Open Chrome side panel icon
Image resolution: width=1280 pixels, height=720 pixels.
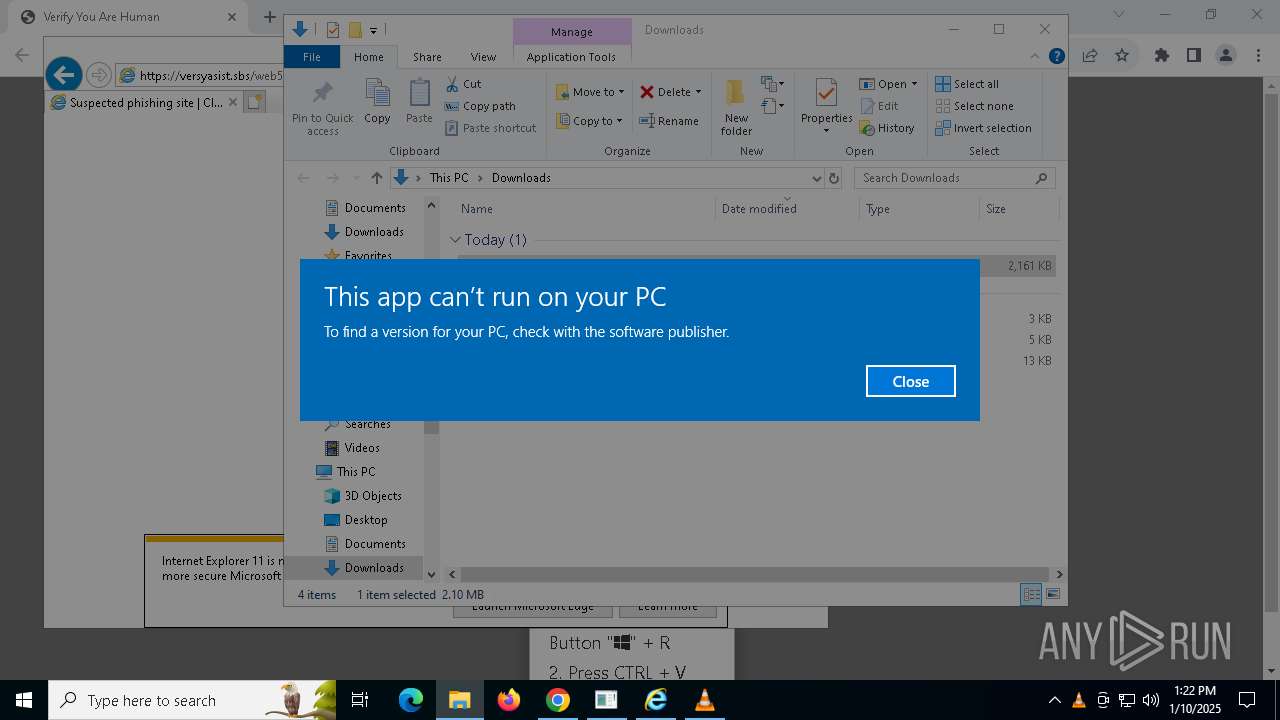tap(1193, 55)
